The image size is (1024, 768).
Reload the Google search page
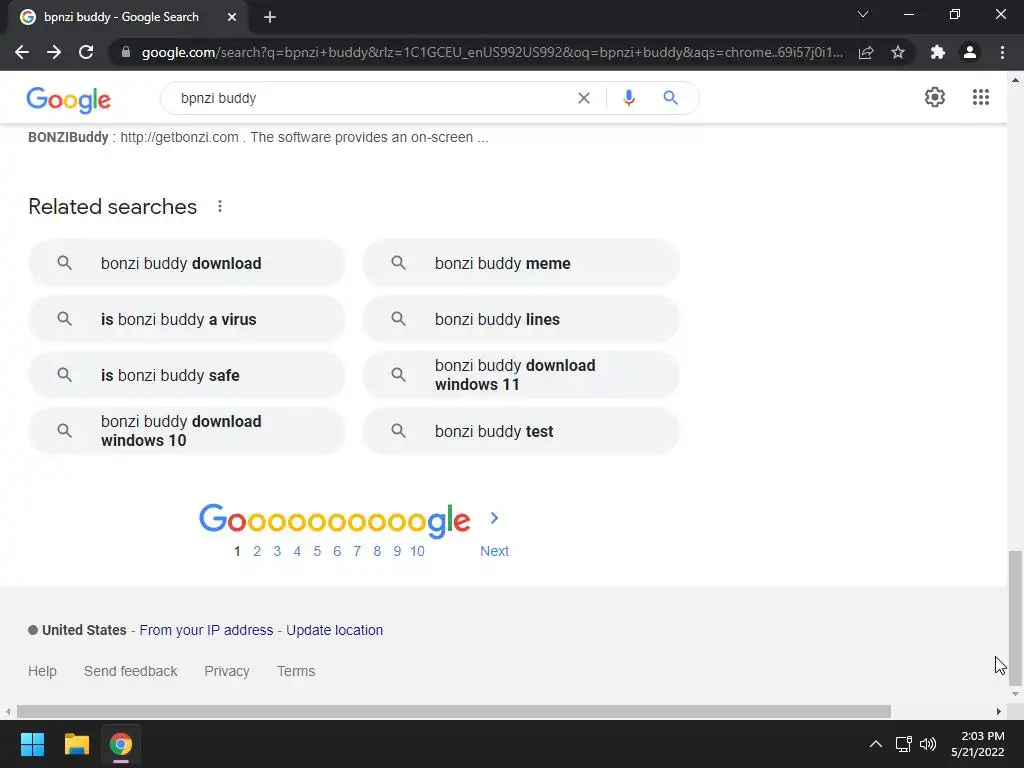(x=86, y=52)
